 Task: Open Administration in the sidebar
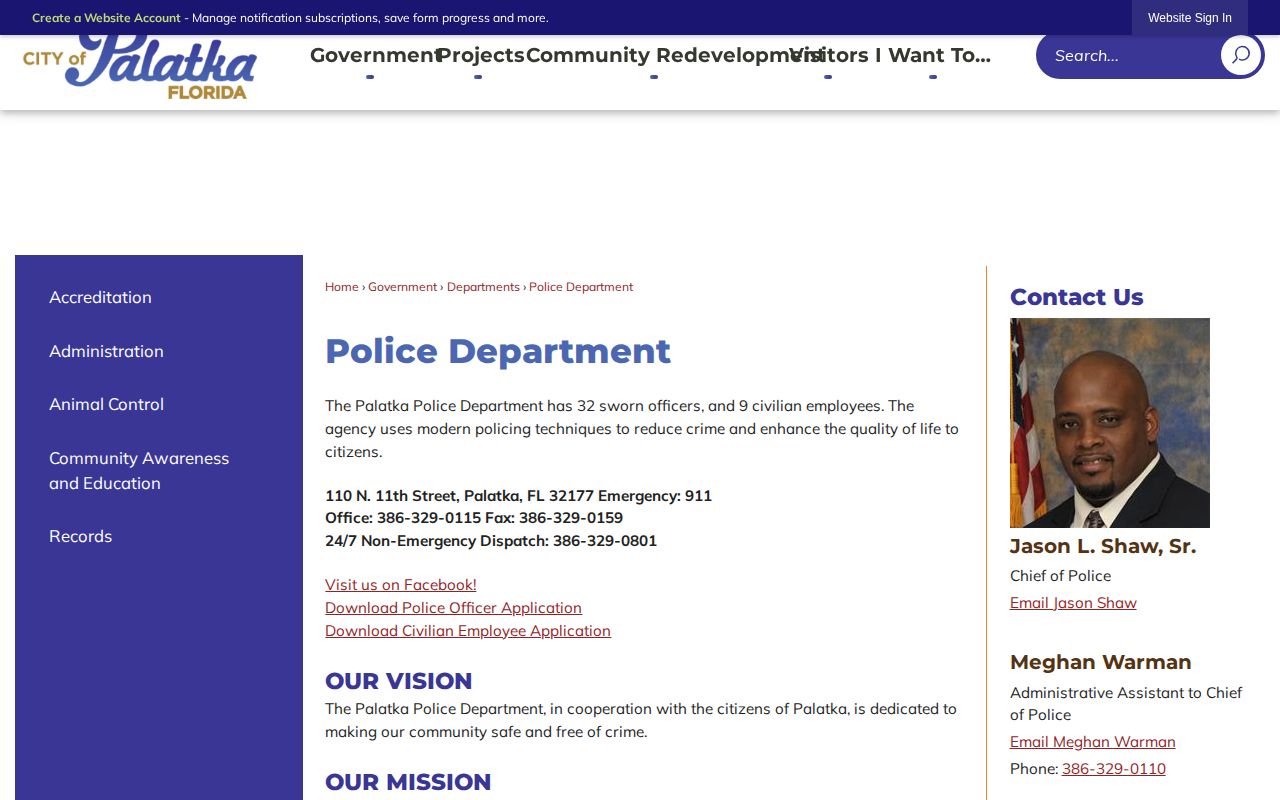point(106,351)
